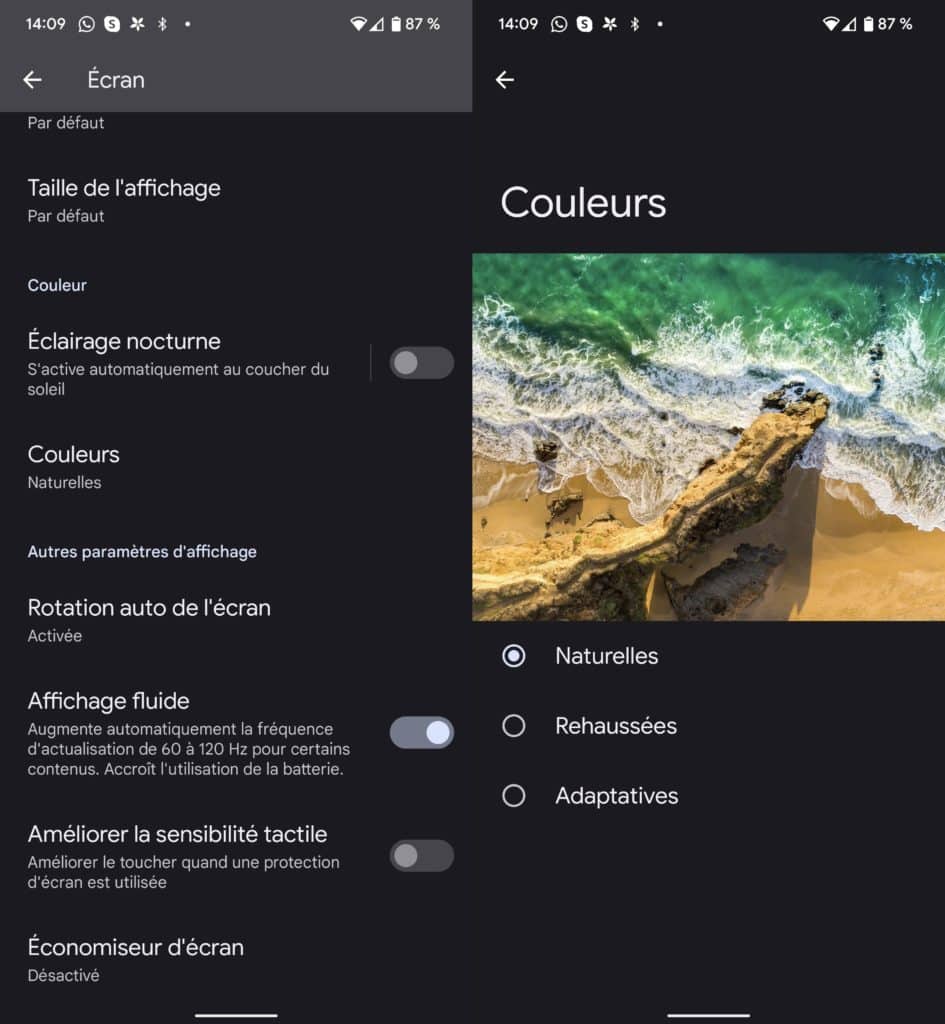Tap Bluetooth status icon on Couleurs screen
Image resolution: width=945 pixels, height=1024 pixels.
tap(635, 24)
